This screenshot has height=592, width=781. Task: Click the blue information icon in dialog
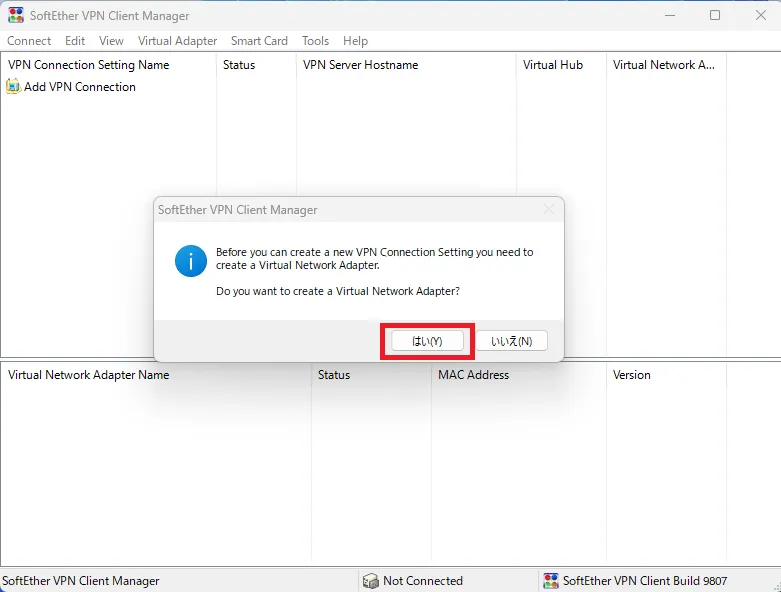pos(191,260)
